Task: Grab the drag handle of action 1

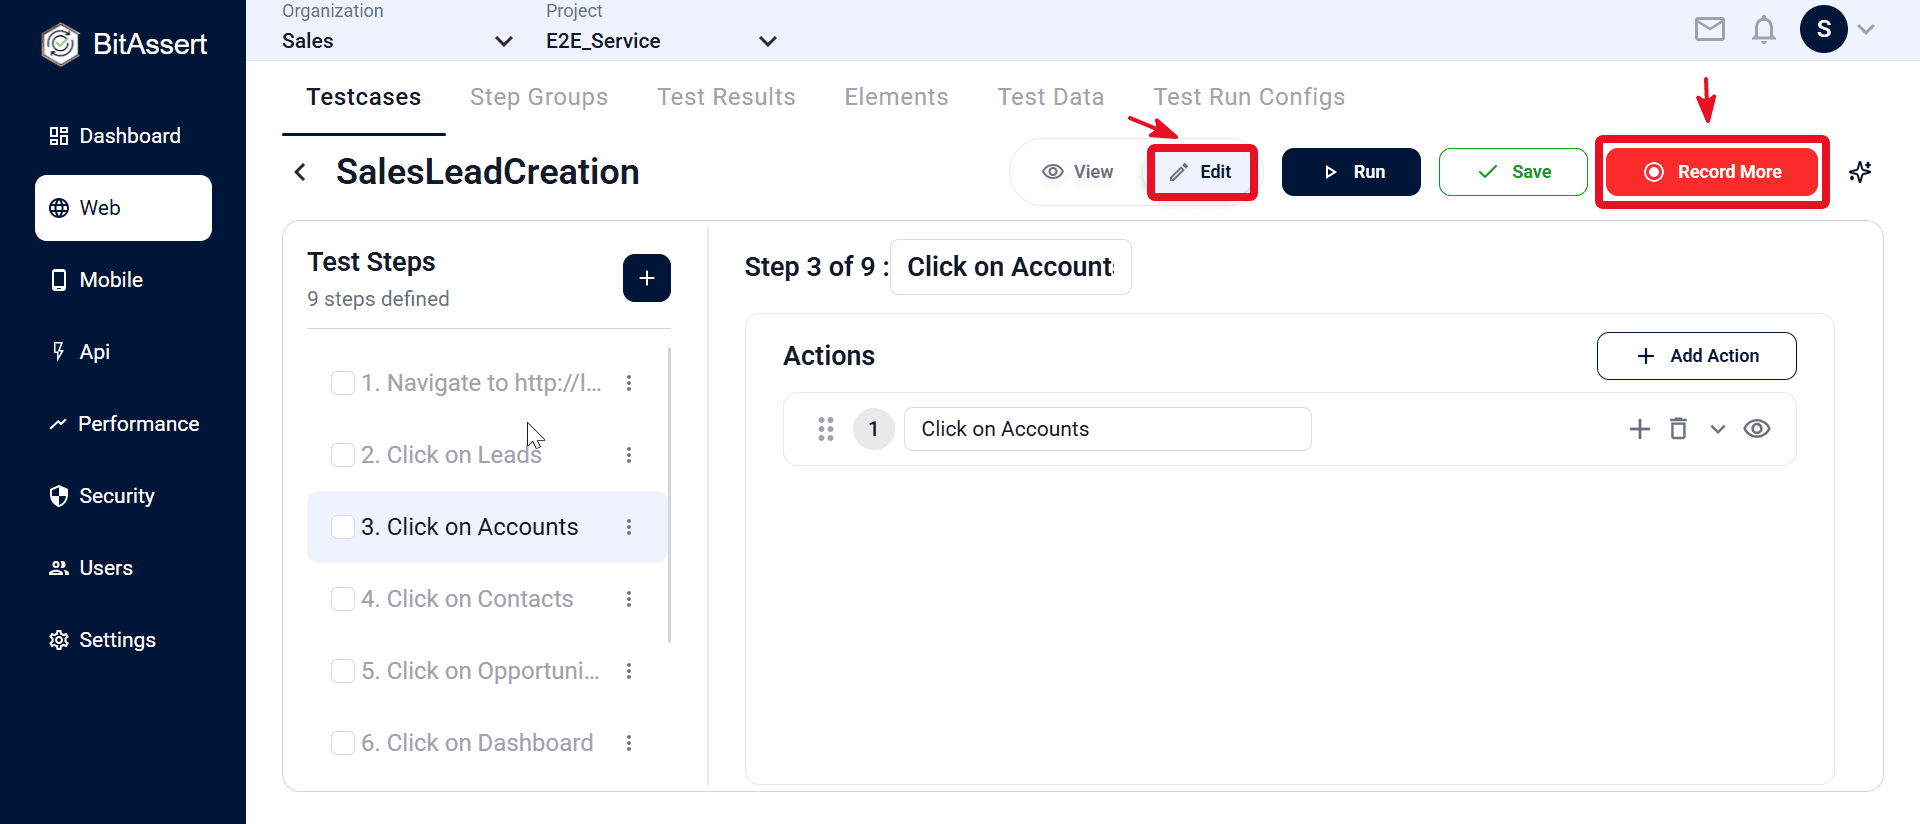Action: pyautogui.click(x=826, y=429)
